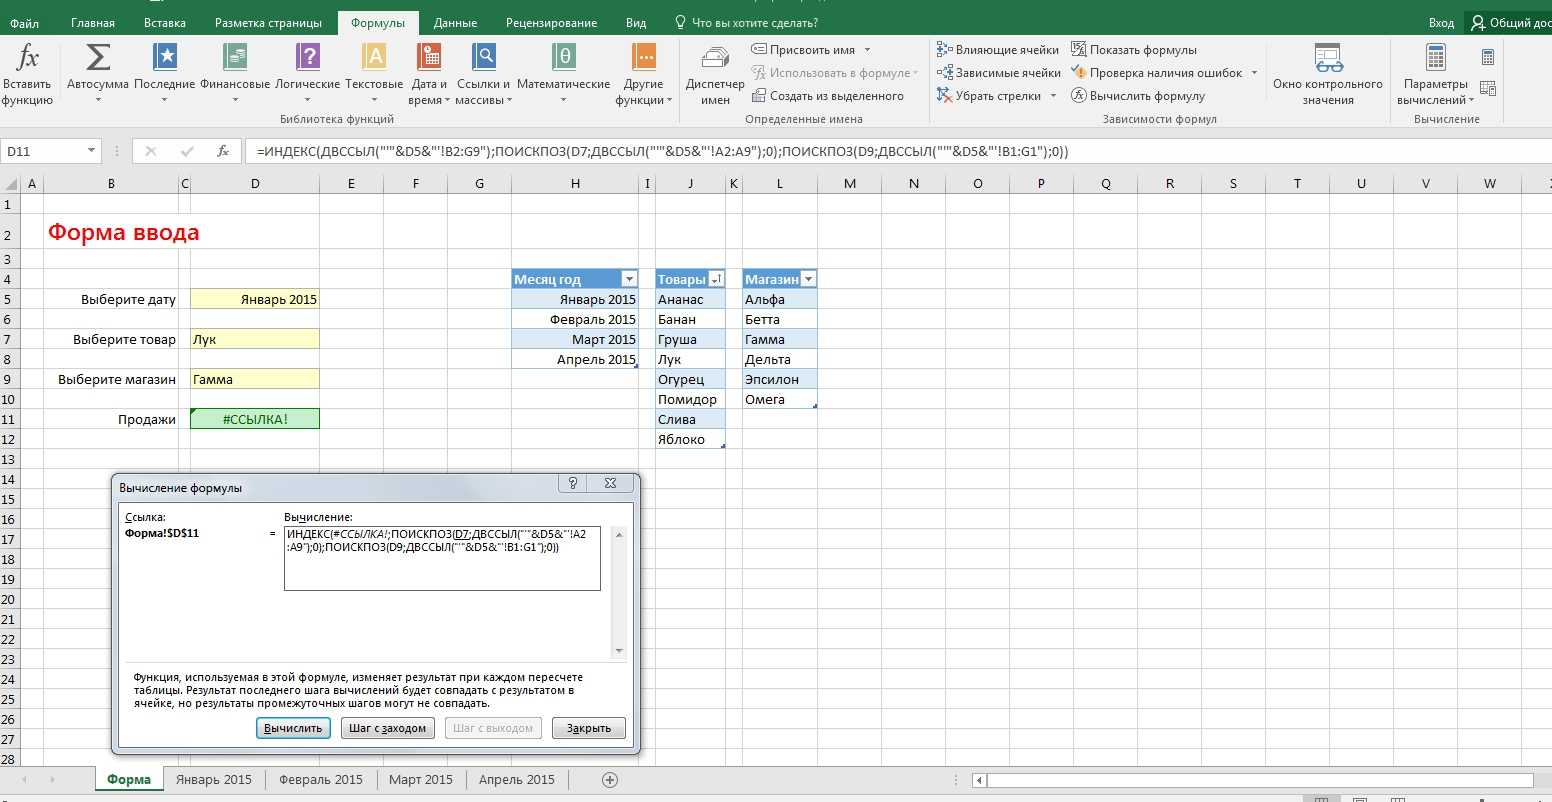Expand the Убрать стрелки dropdown arrow
1552x802 pixels.
(x=1052, y=96)
